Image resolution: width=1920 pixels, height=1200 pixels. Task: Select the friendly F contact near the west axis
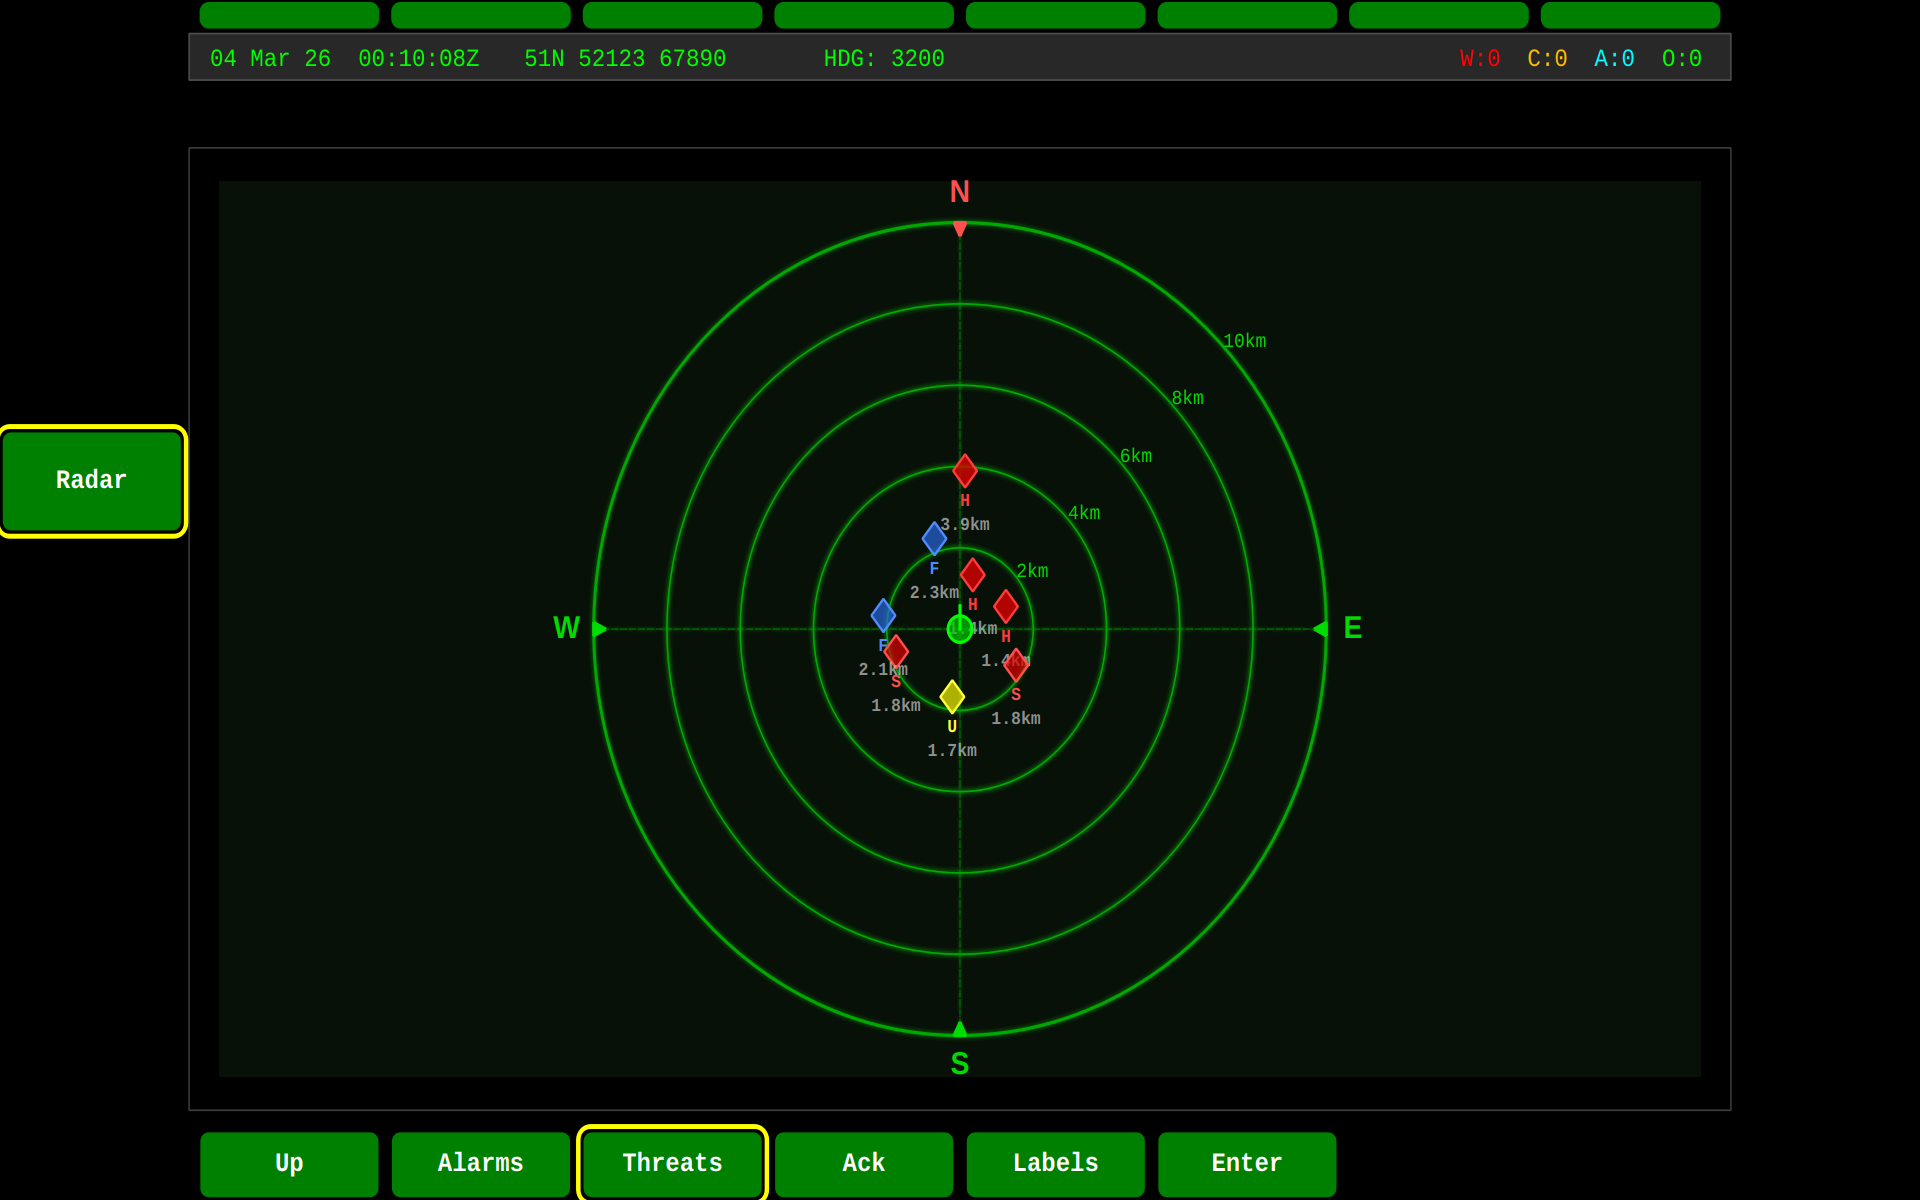[883, 615]
